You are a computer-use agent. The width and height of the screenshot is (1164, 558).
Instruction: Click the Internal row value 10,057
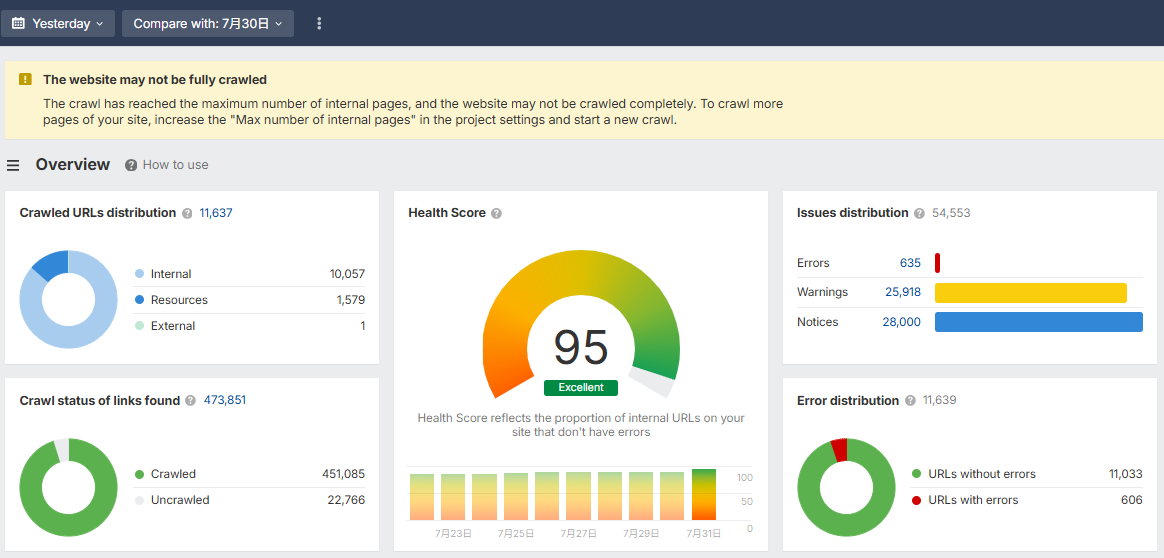click(347, 274)
